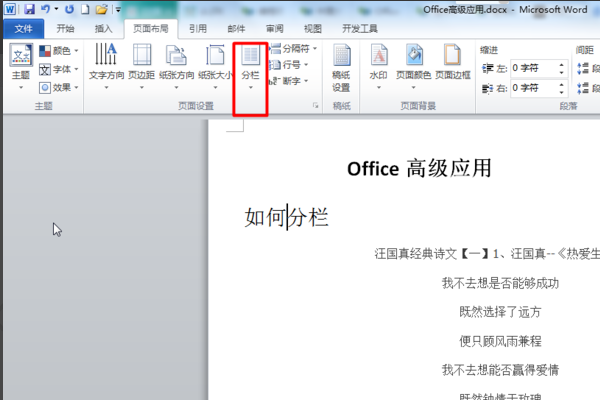The width and height of the screenshot is (600, 400).
Task: Increase right indent with up stepper
Action: (561, 84)
